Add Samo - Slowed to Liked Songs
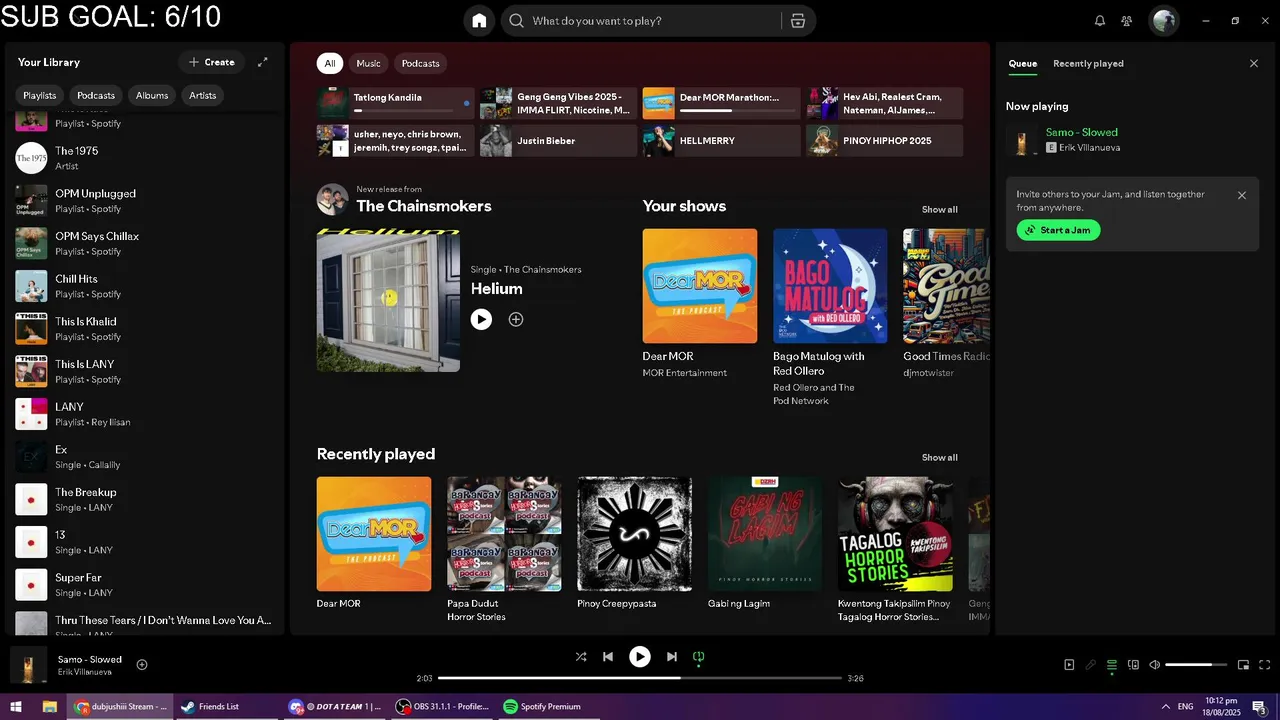This screenshot has width=1280, height=720. 142,665
